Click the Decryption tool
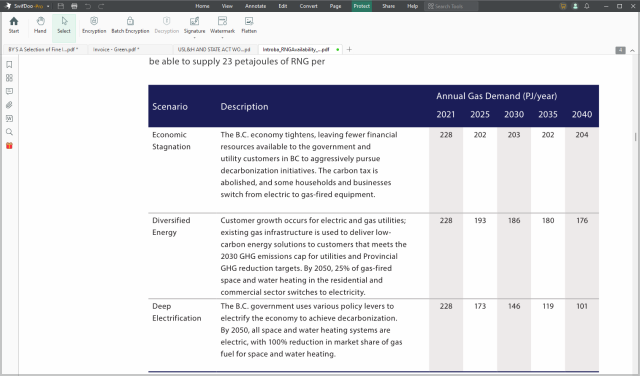Viewport: 640px width, 376px height. click(x=167, y=25)
